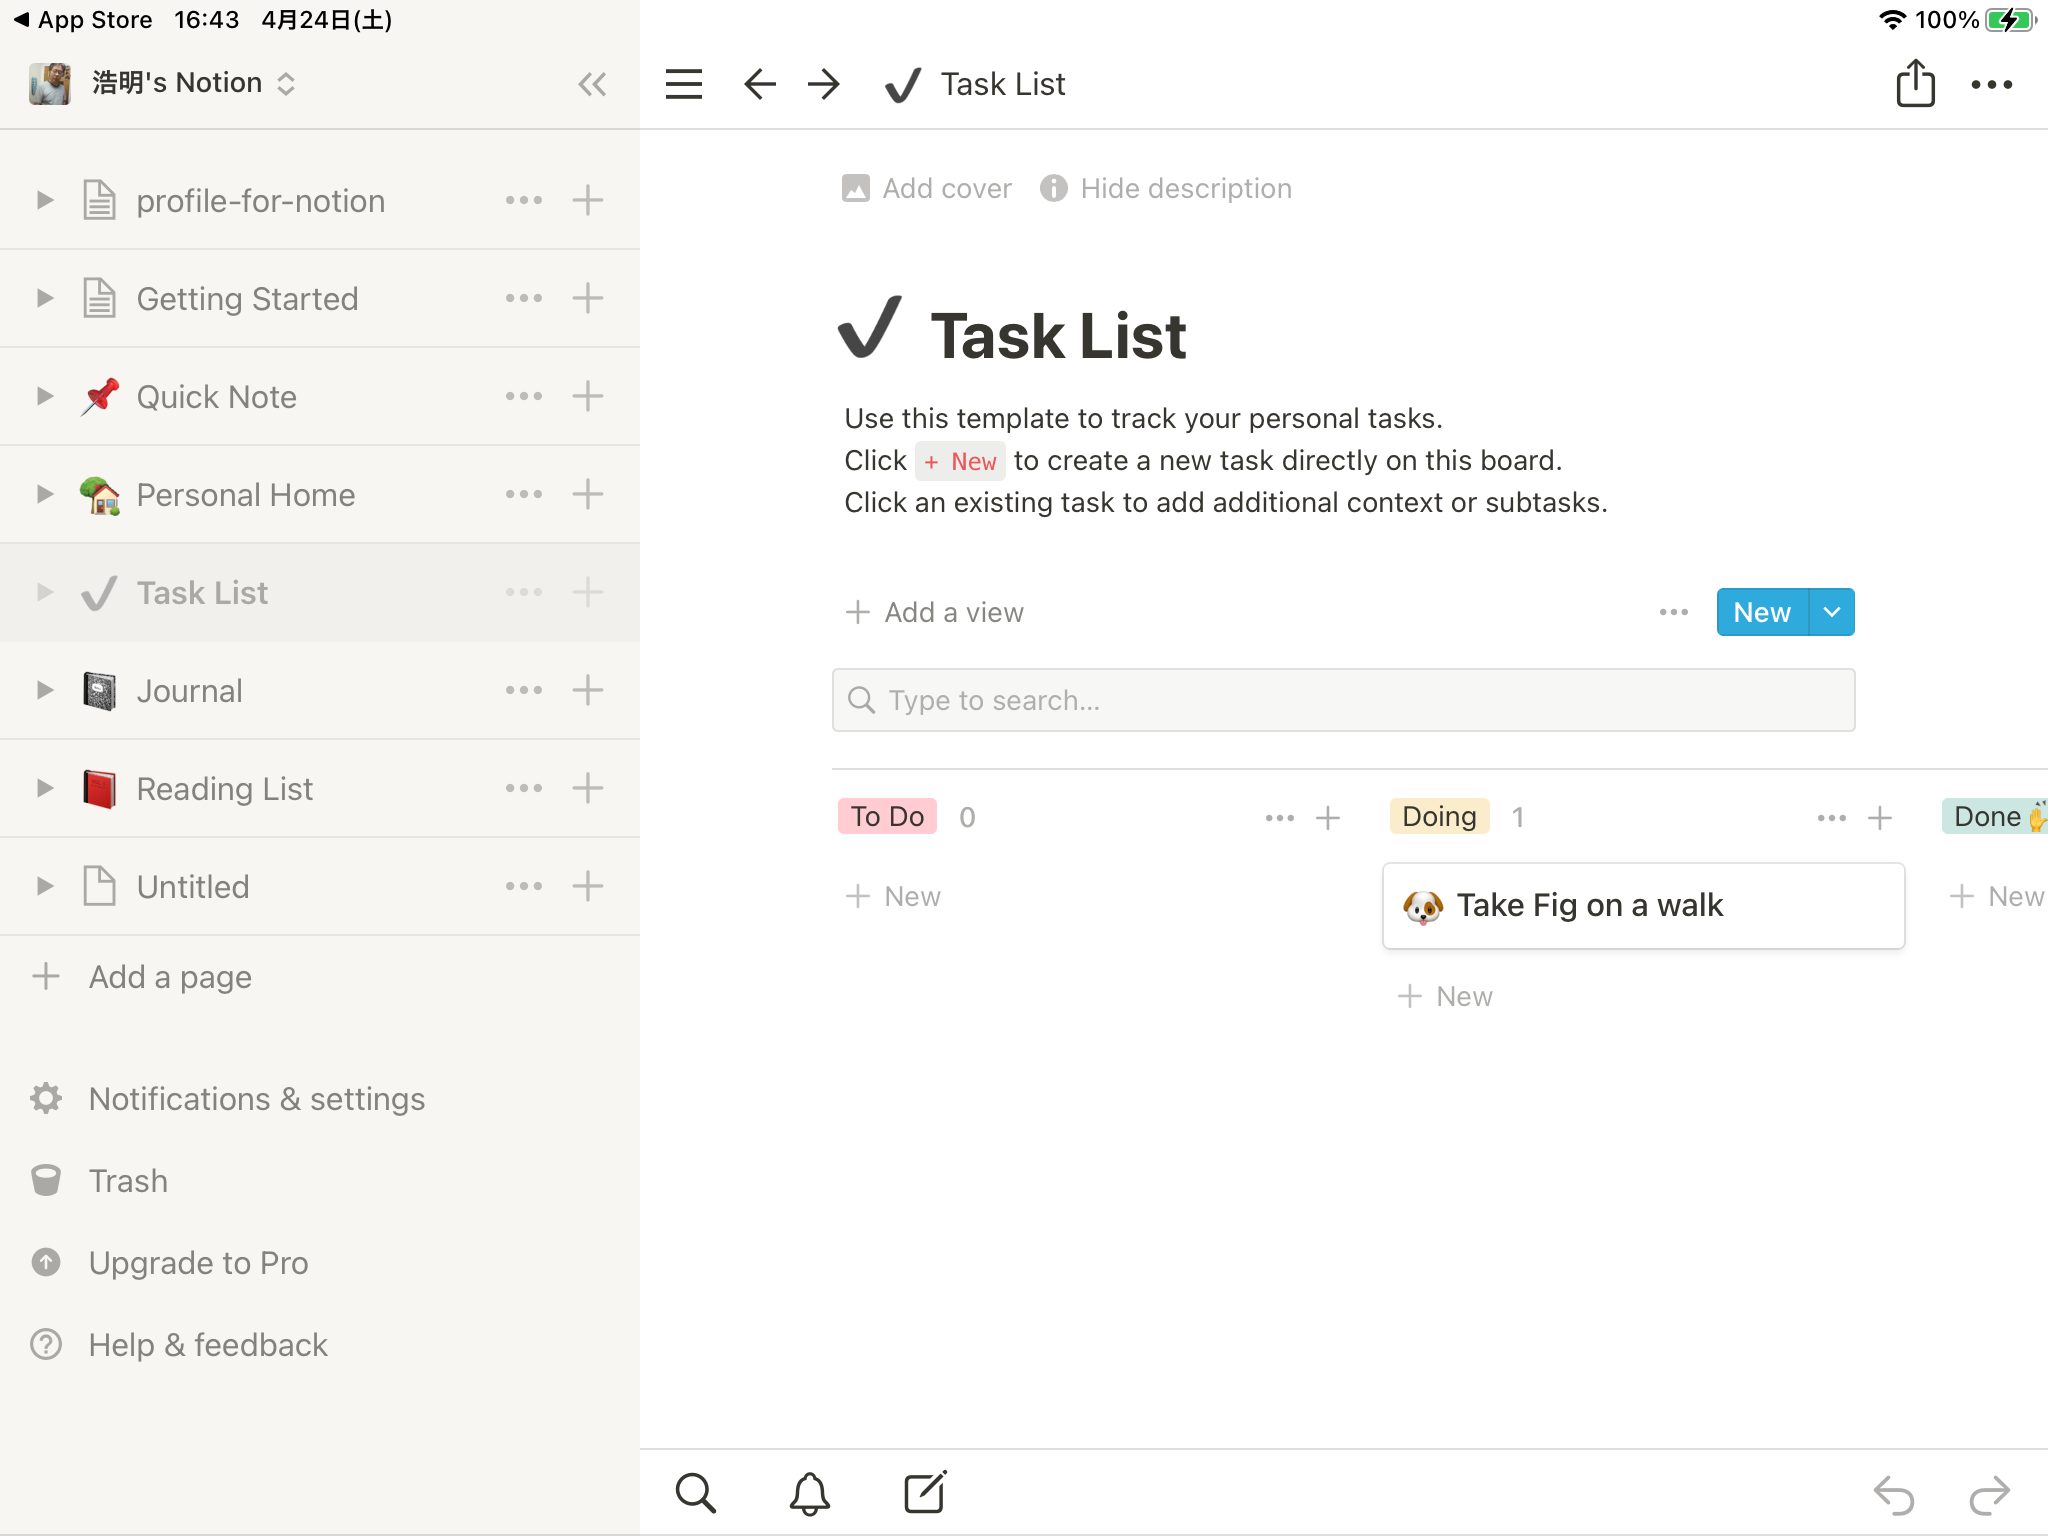
Task: Open more options for Reading List page
Action: (524, 788)
